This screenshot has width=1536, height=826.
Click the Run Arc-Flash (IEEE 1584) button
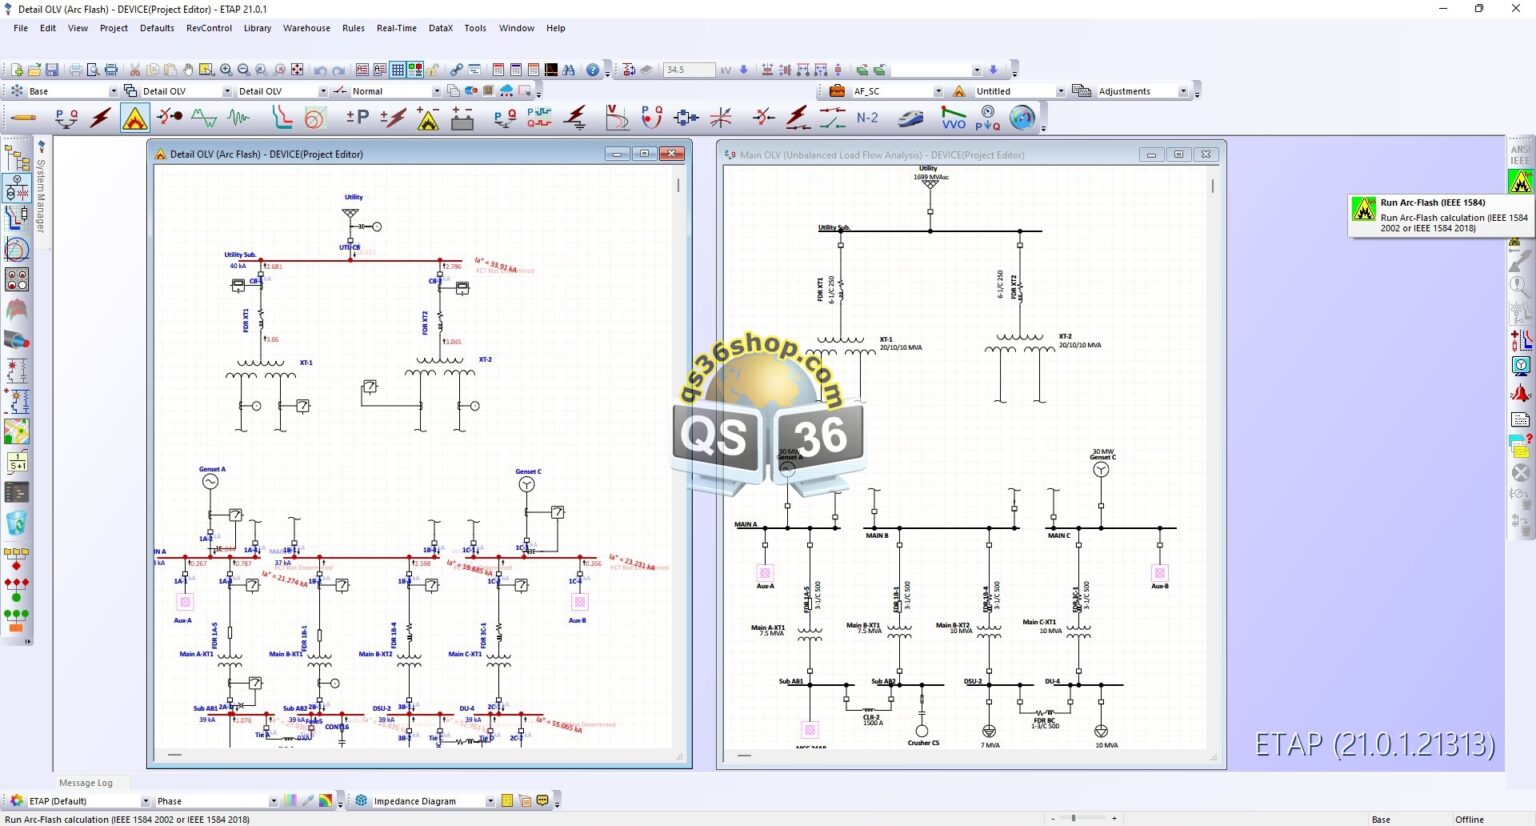[x=1520, y=182]
